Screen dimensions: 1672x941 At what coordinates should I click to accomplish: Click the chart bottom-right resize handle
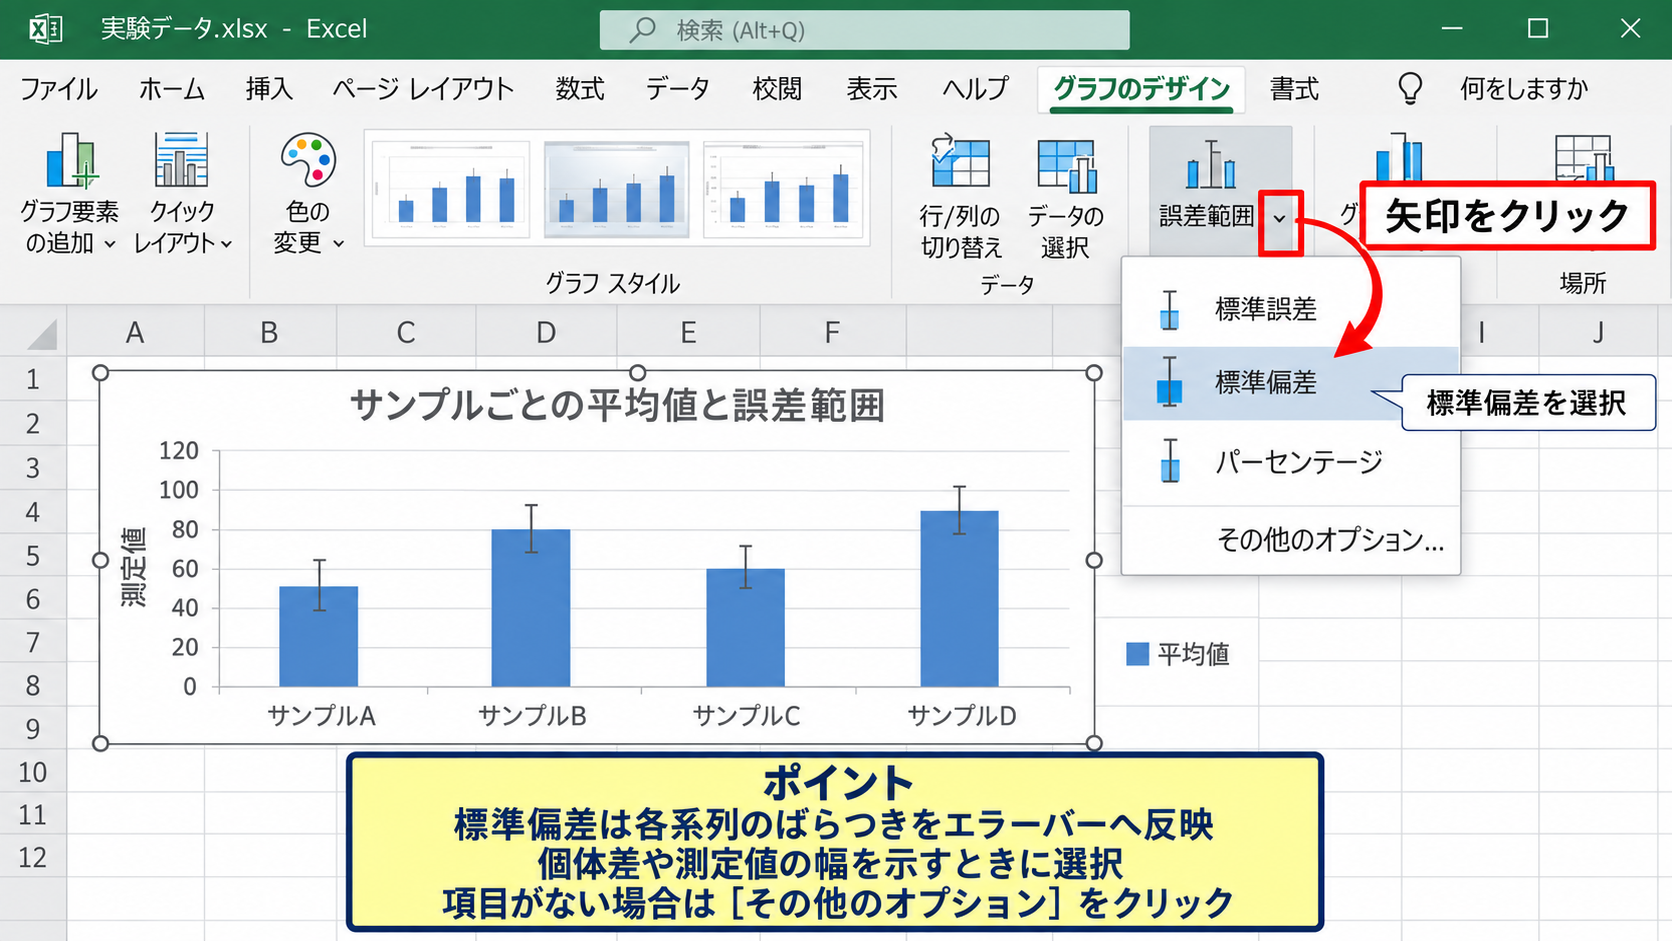1094,743
